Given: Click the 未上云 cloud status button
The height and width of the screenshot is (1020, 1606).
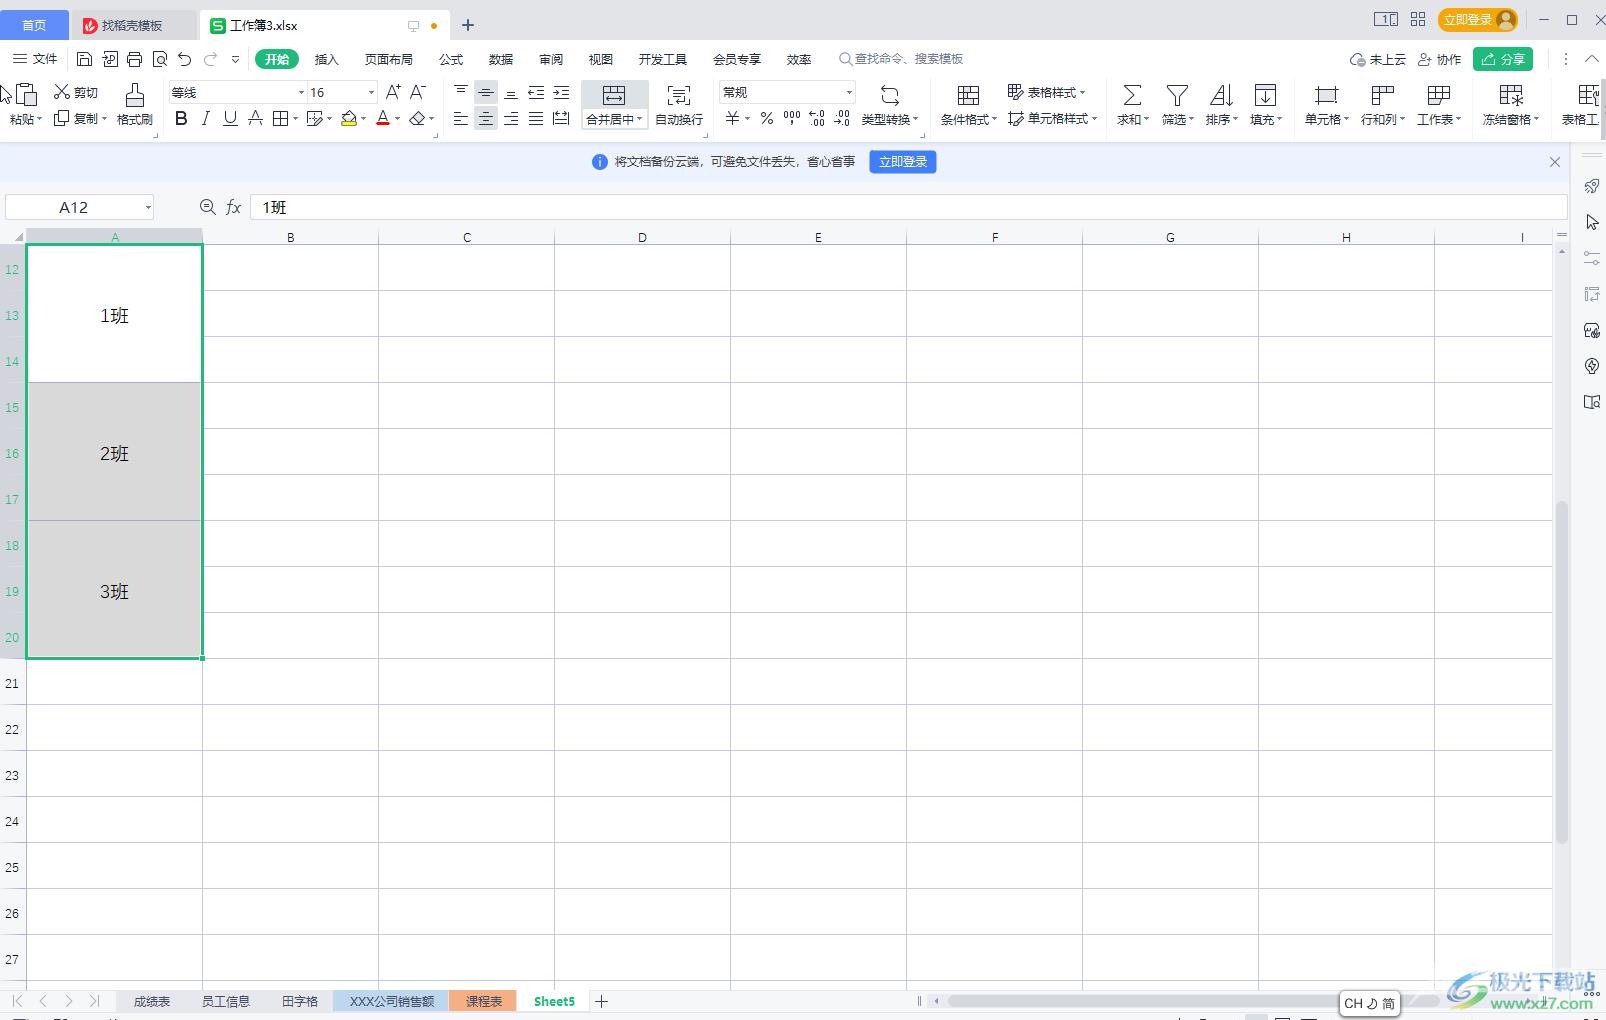Looking at the screenshot, I should tap(1377, 59).
